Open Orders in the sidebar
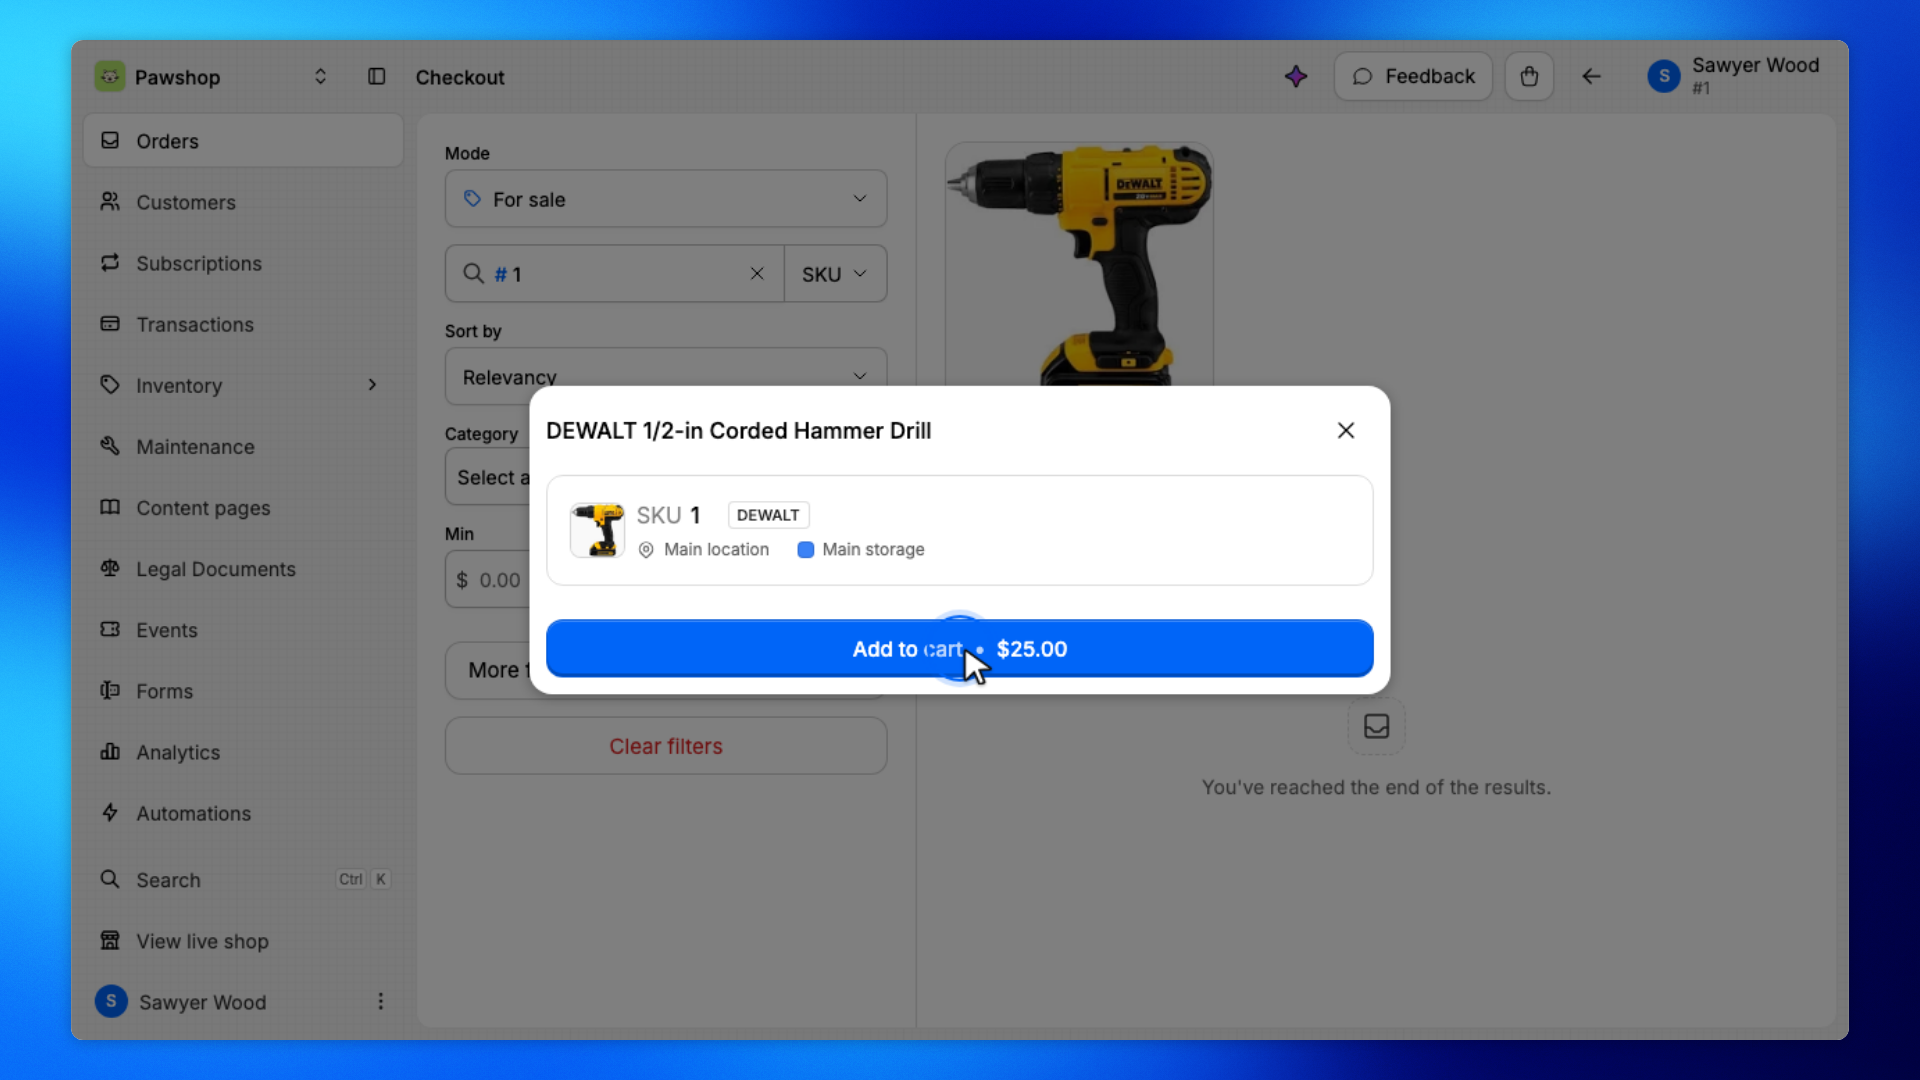The width and height of the screenshot is (1920, 1080). (x=243, y=141)
